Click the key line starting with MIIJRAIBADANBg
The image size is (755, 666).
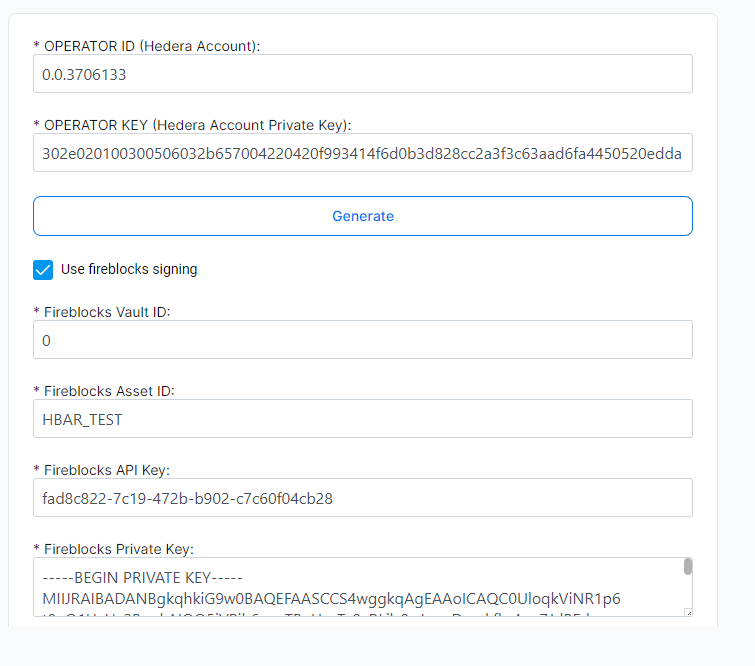[x=331, y=599]
